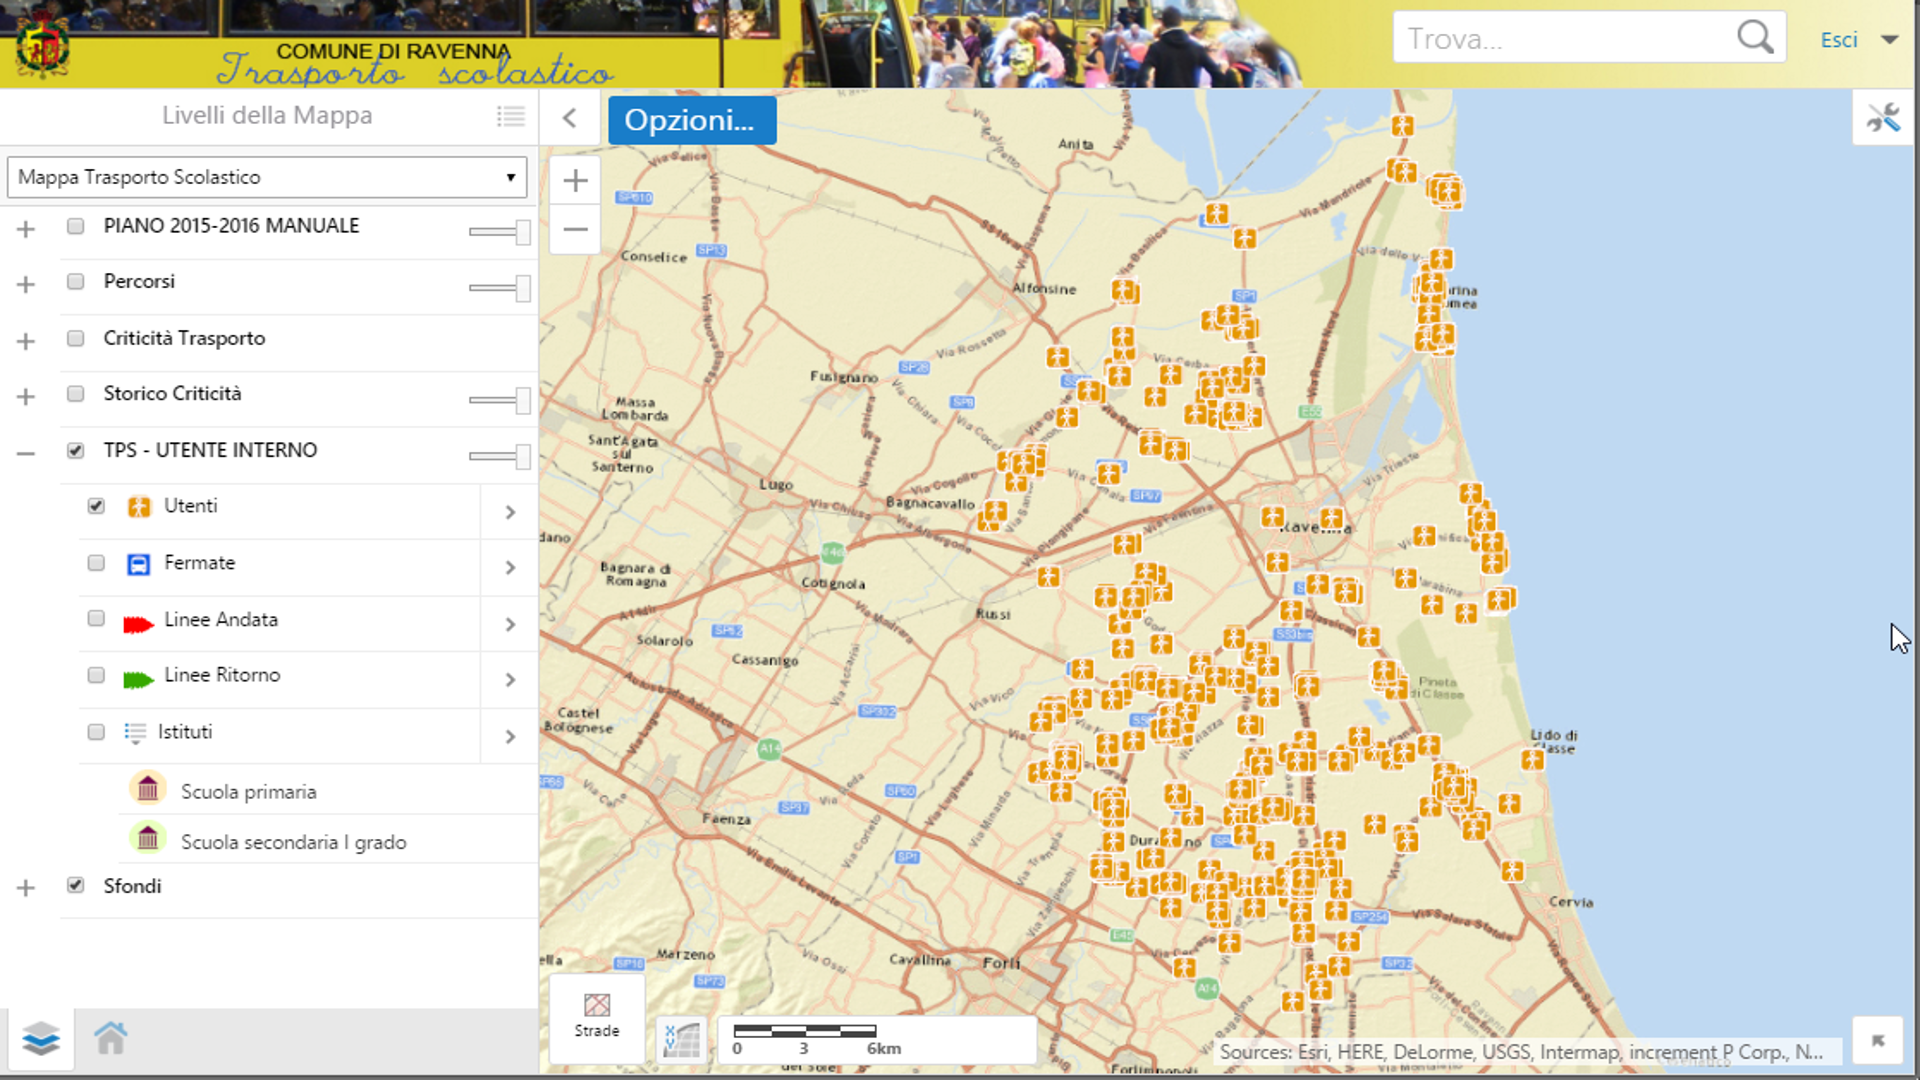Click the Ravenna coat of arms logo

pyautogui.click(x=42, y=44)
